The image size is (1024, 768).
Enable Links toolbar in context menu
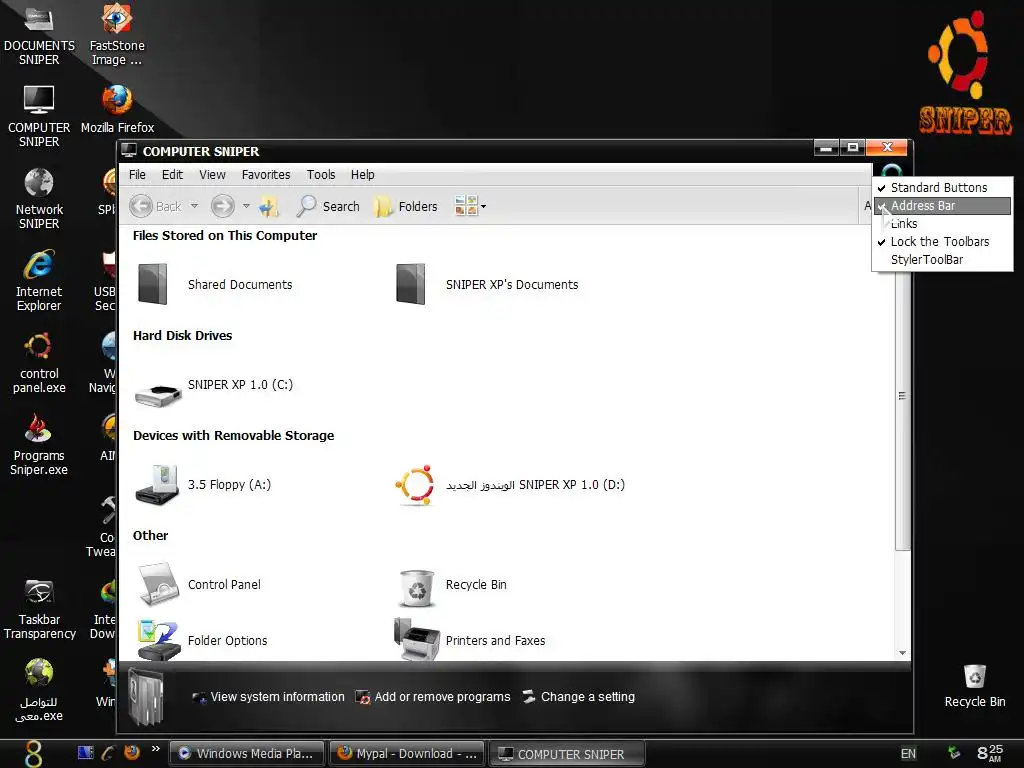942,223
